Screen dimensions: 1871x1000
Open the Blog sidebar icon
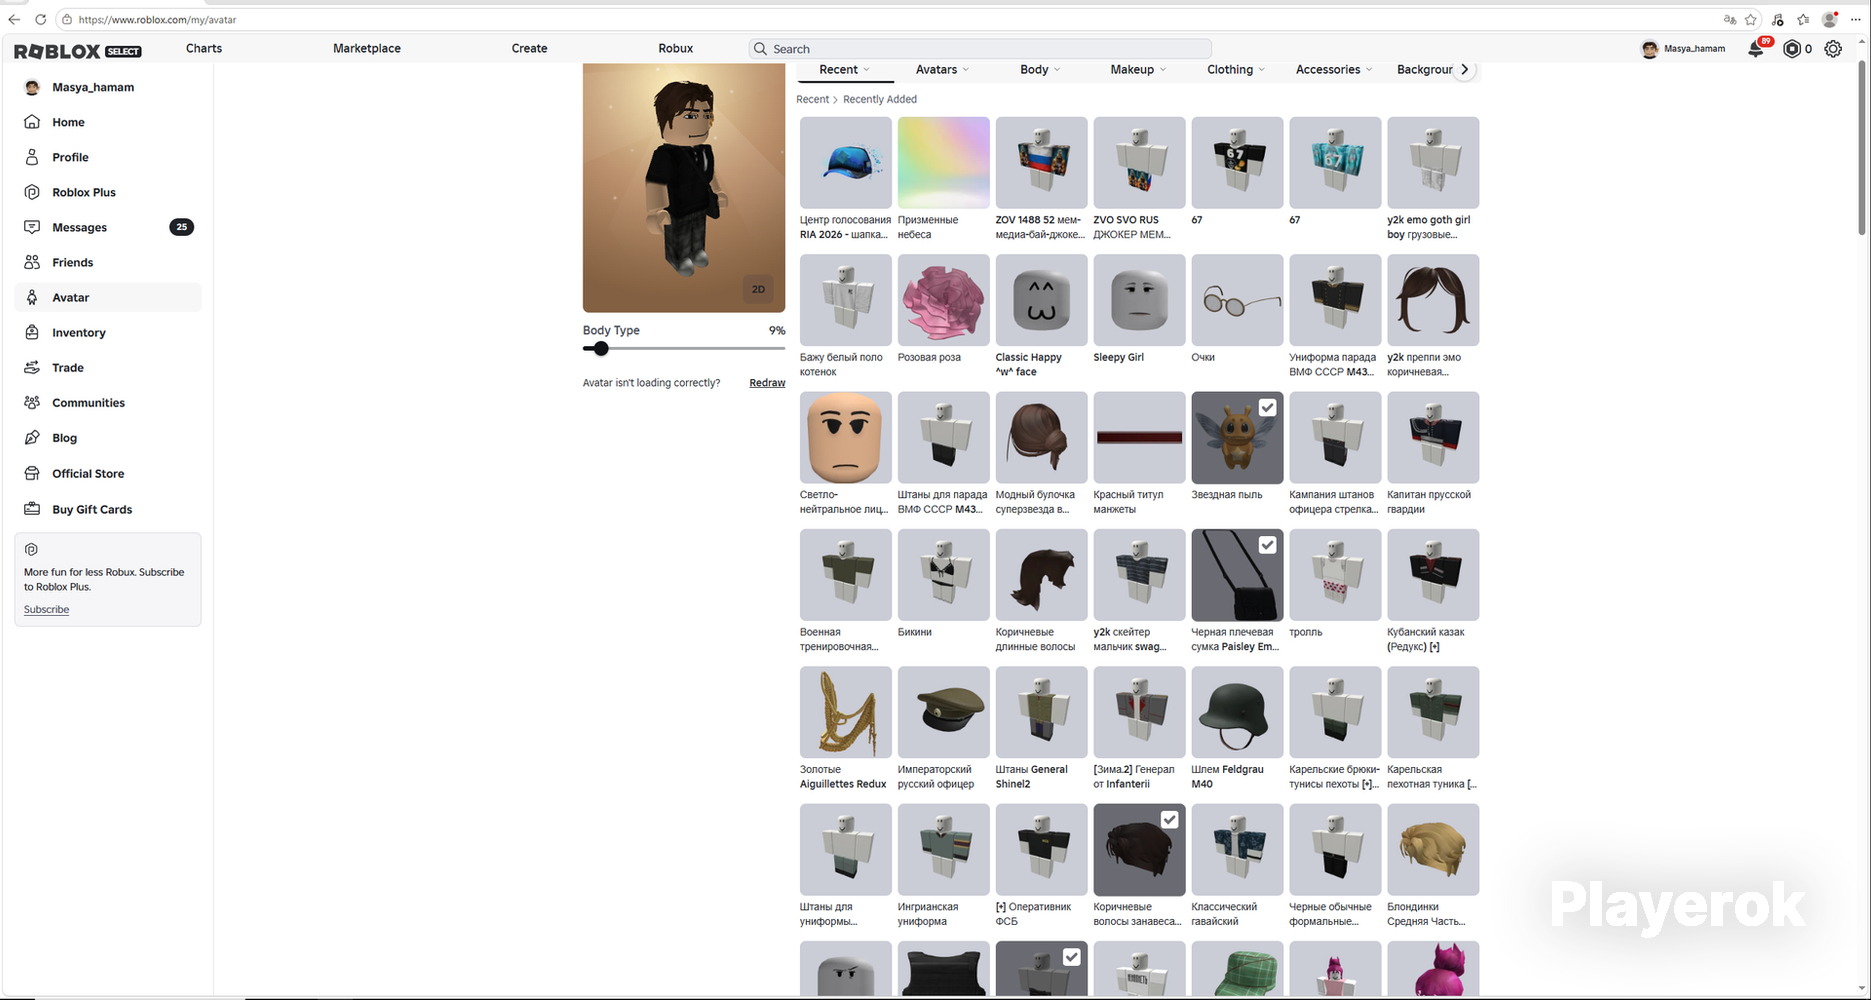pyautogui.click(x=32, y=438)
